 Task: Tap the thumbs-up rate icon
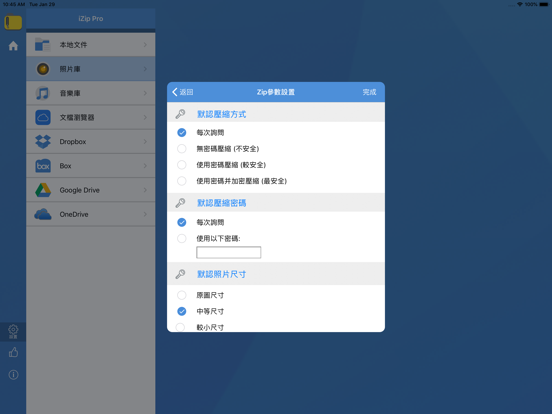(x=13, y=352)
